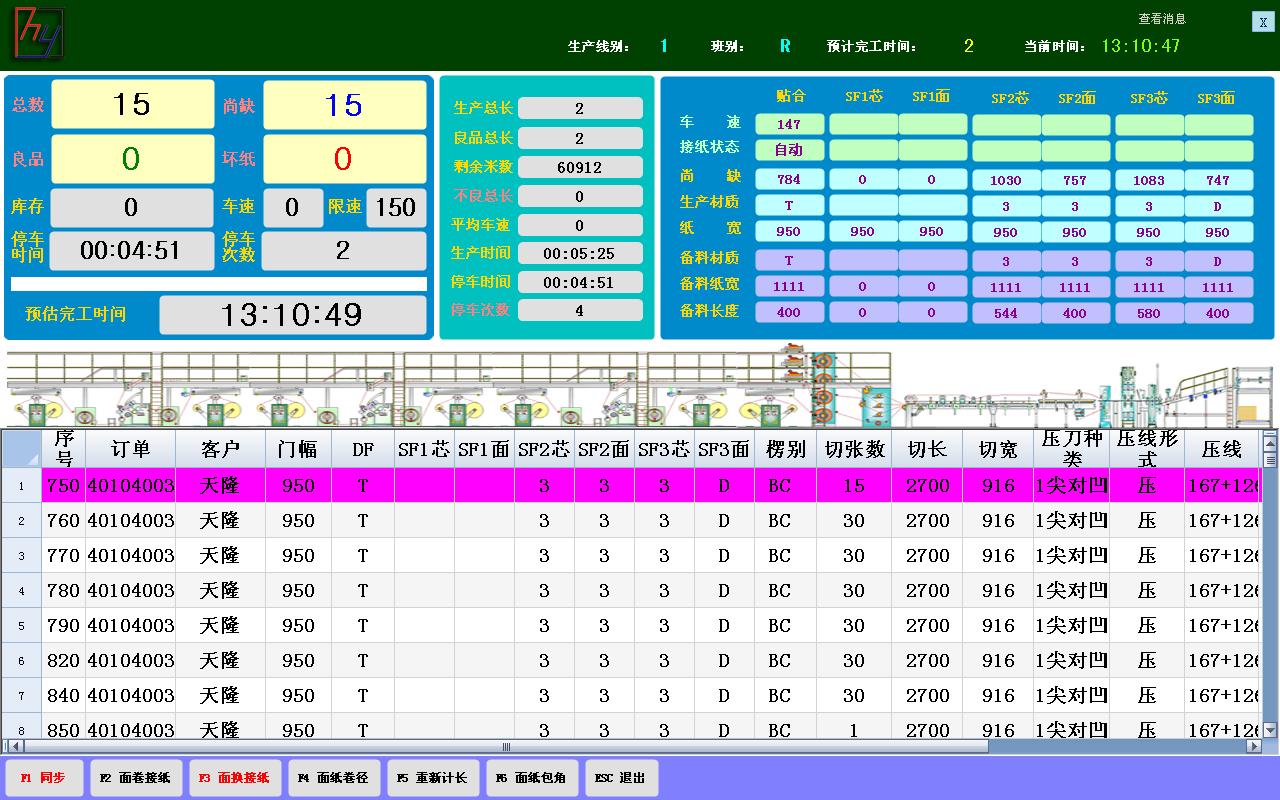Image resolution: width=1280 pixels, height=800 pixels.
Task: Click the horizontal scrollbar right arrow
Action: [x=1254, y=746]
